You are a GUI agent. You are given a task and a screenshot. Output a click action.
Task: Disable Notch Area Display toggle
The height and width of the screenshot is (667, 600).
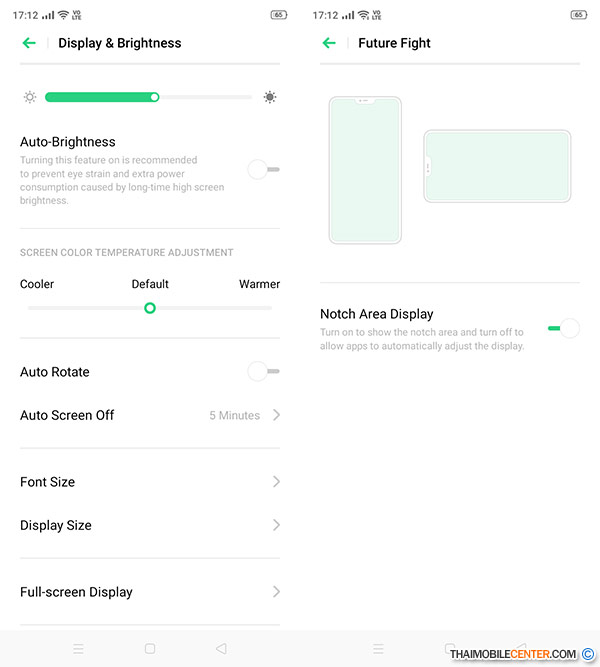pos(564,328)
